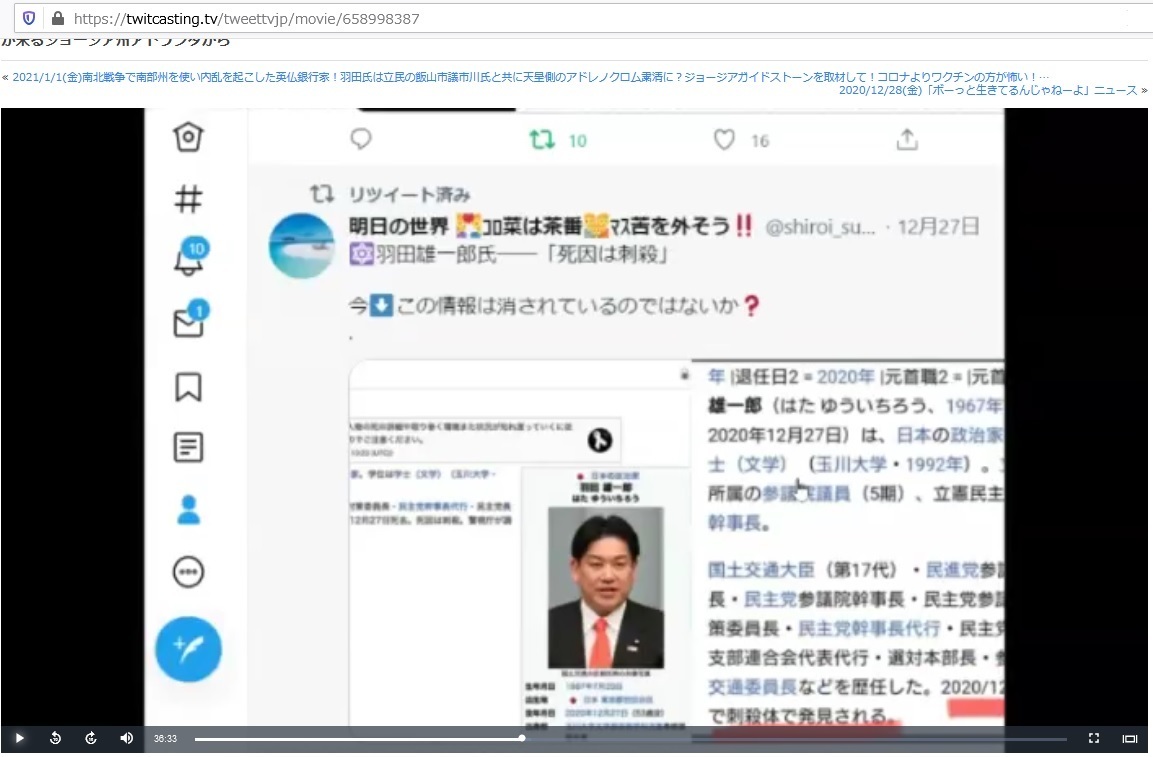This screenshot has height=757, width=1153.
Task: Click the tweet text '死因は刺殺'
Action: click(608, 255)
